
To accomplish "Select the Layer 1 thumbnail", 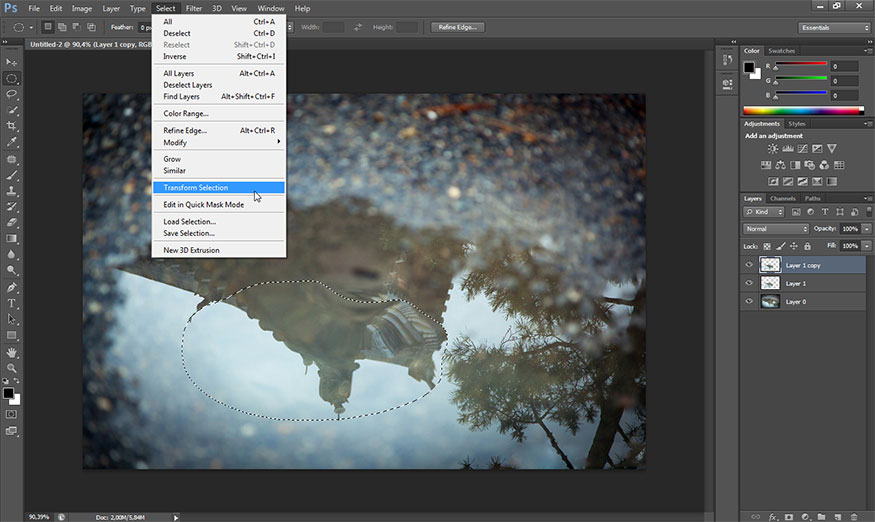I will pos(770,283).
